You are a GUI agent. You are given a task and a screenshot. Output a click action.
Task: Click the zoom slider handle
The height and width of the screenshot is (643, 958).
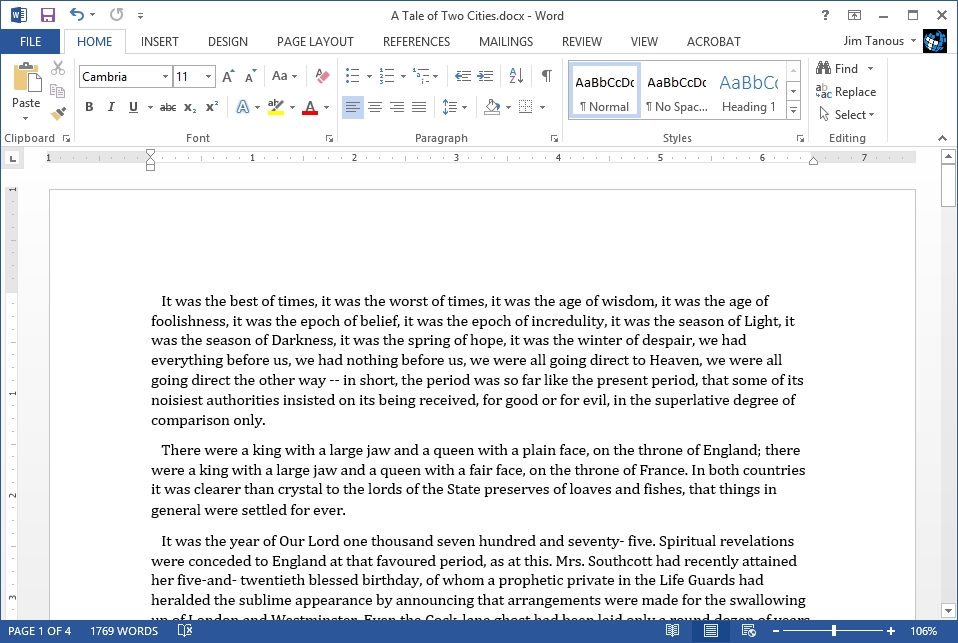pyautogui.click(x=833, y=631)
